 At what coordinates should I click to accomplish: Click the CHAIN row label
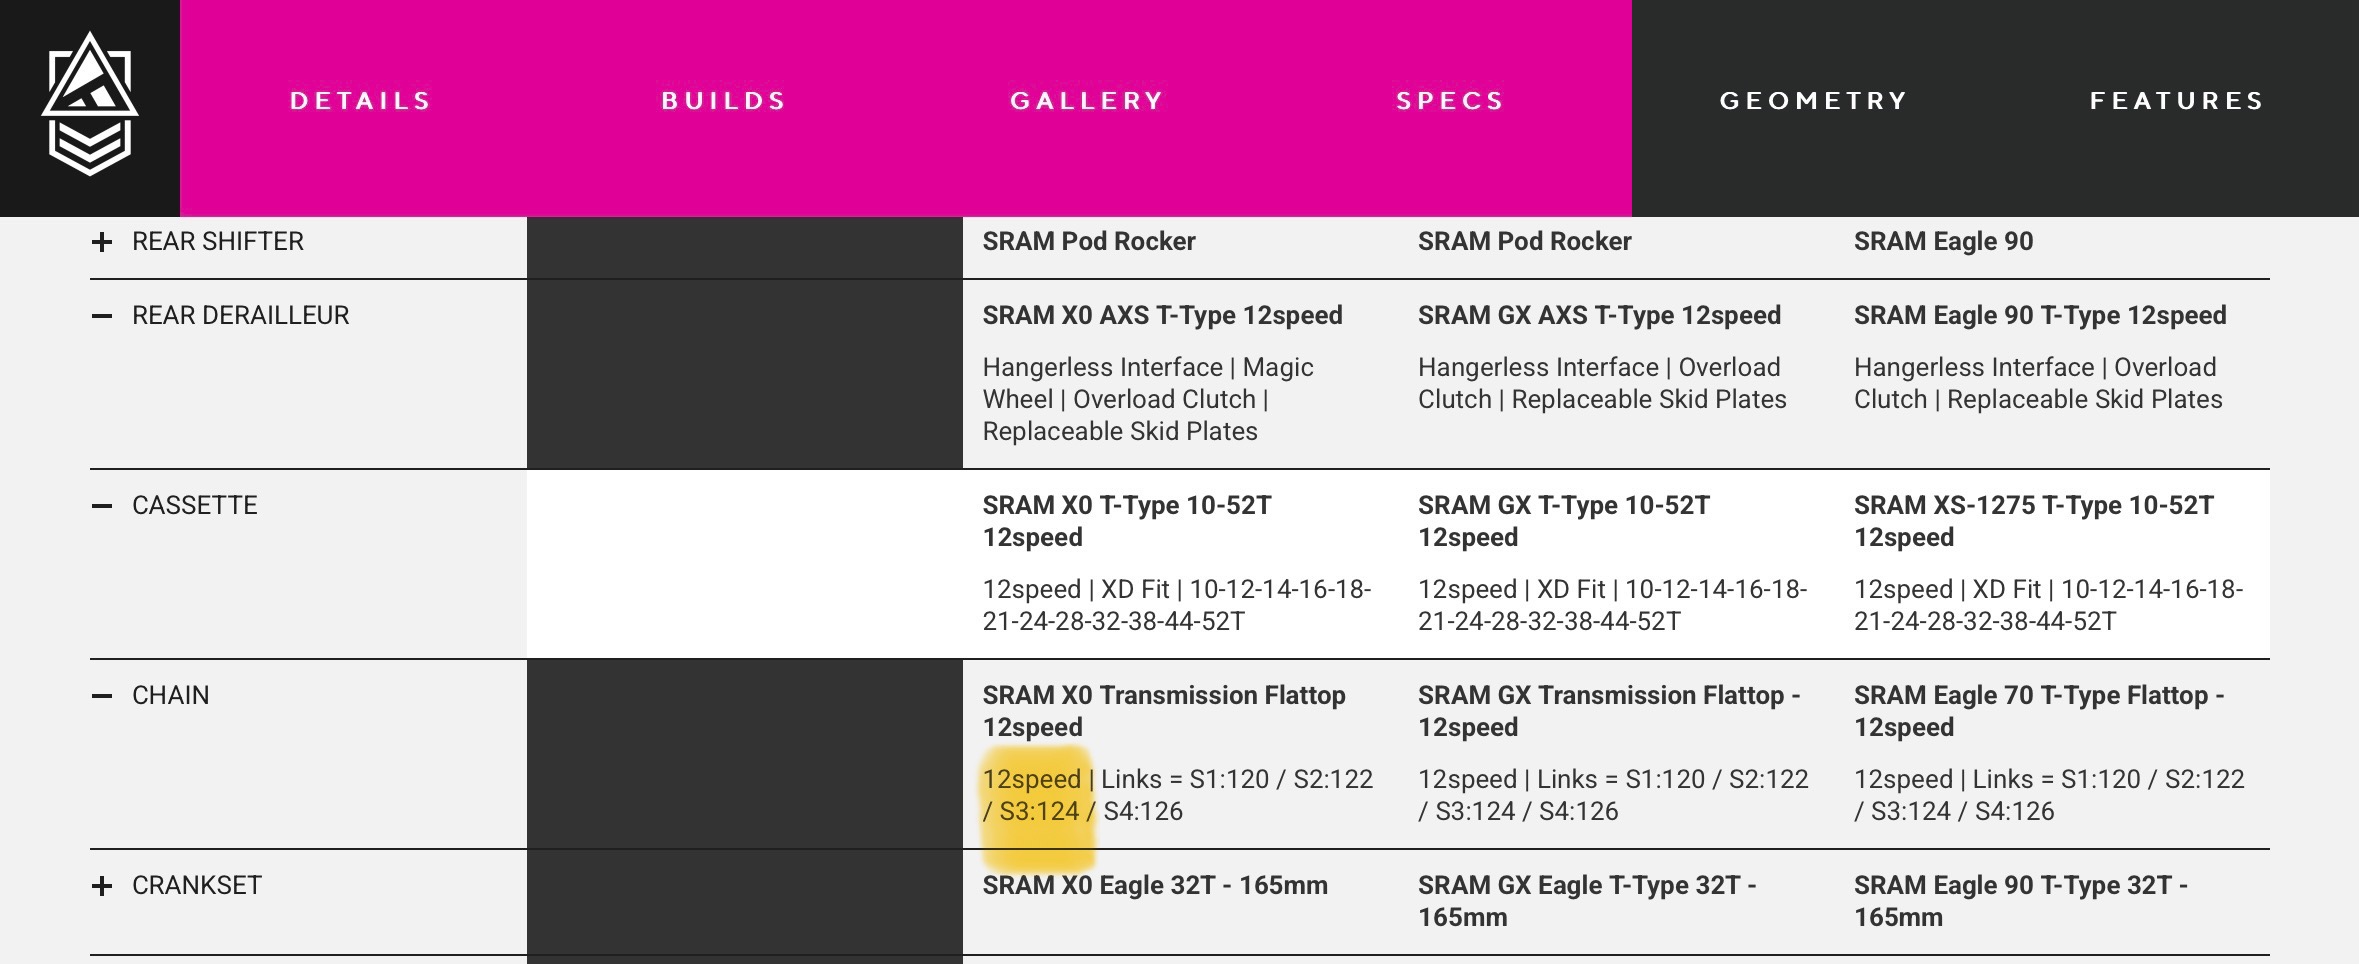pos(171,696)
